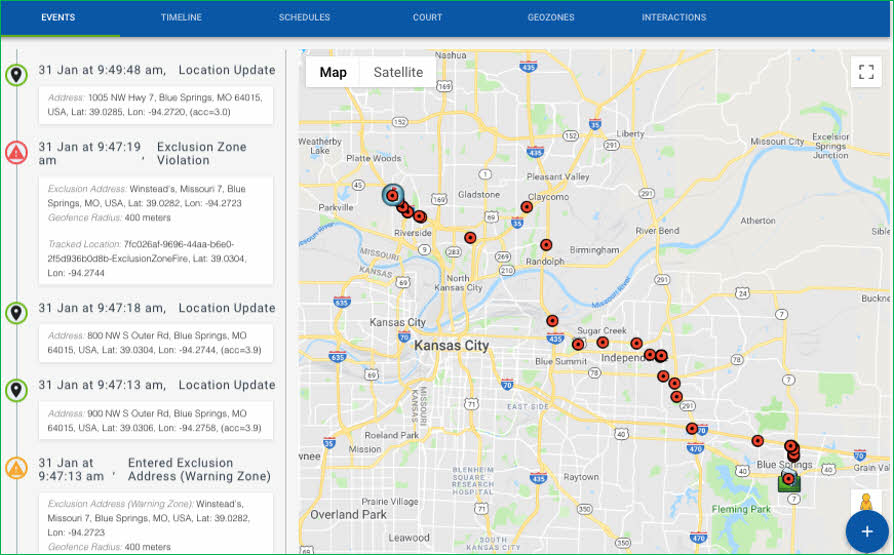
Task: Click 'Liberty' map label
Action: coord(630,133)
